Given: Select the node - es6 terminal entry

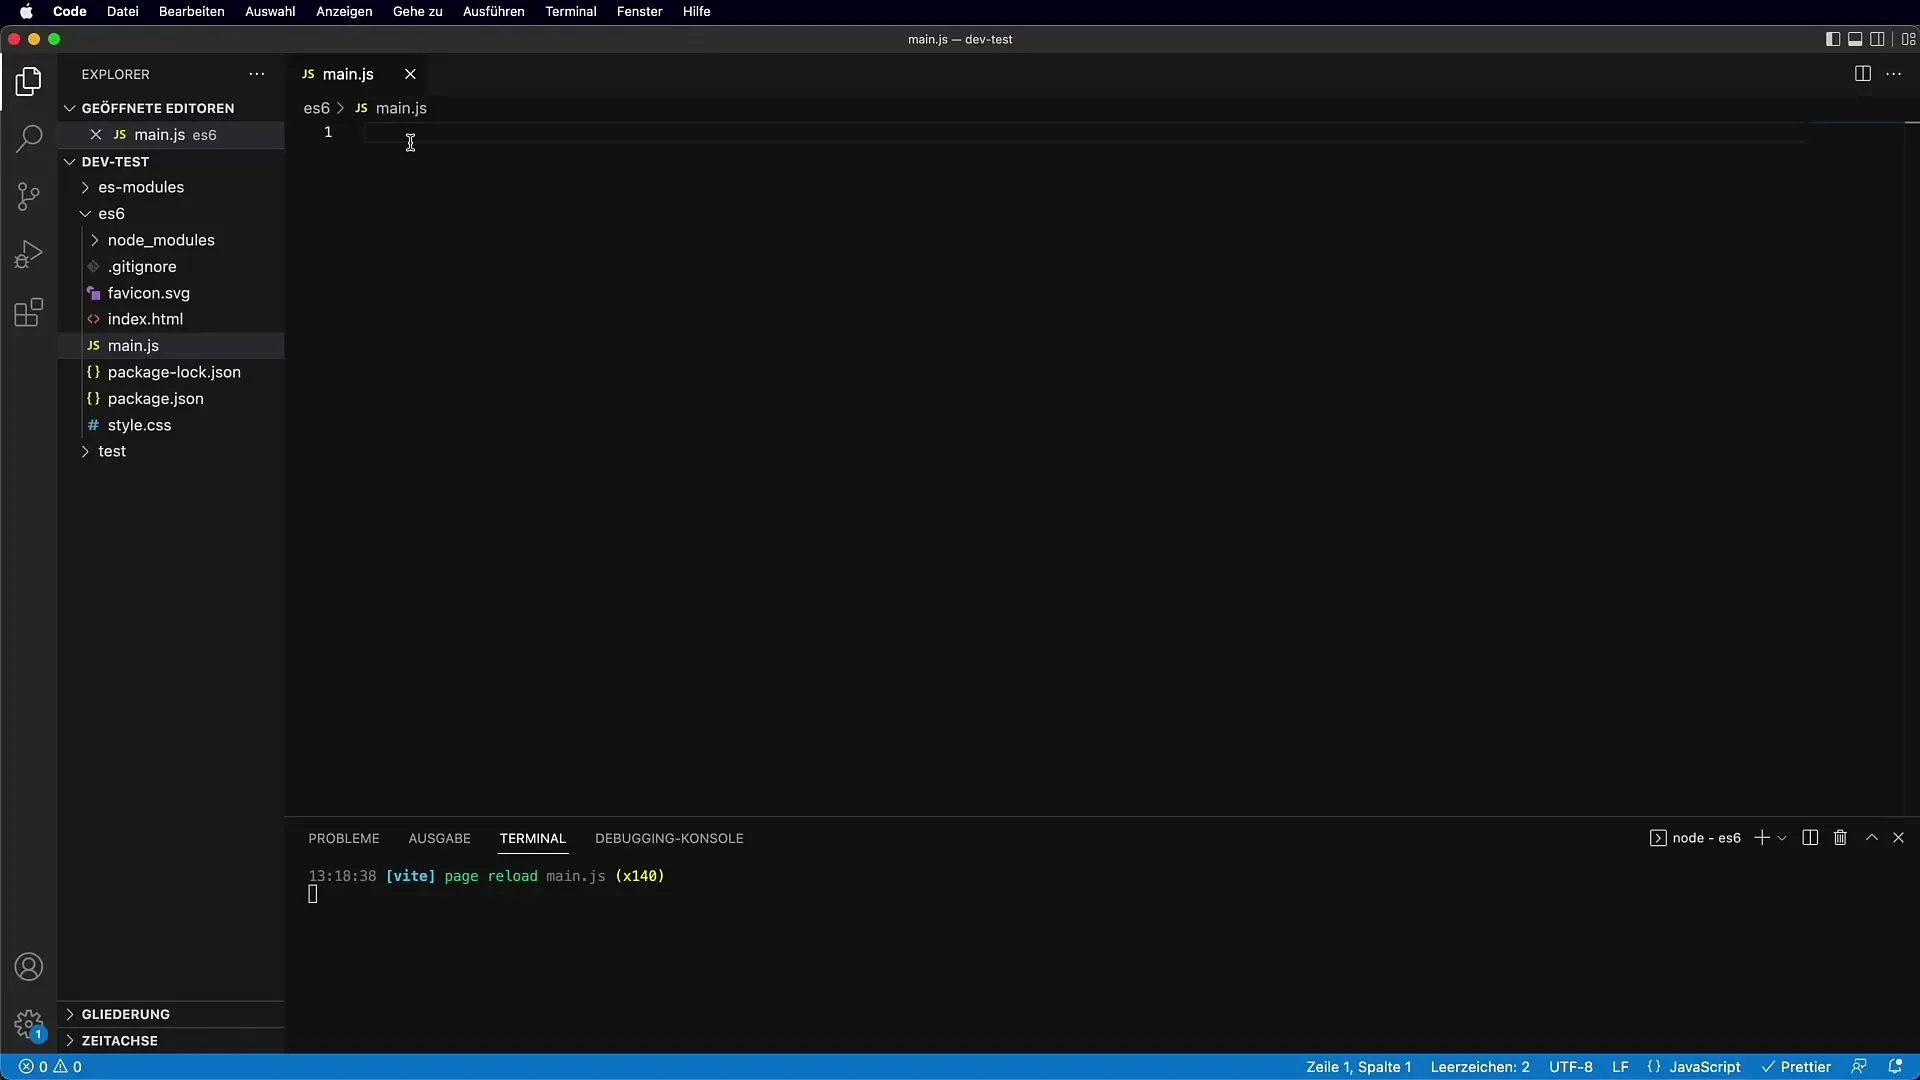Looking at the screenshot, I should point(1695,838).
